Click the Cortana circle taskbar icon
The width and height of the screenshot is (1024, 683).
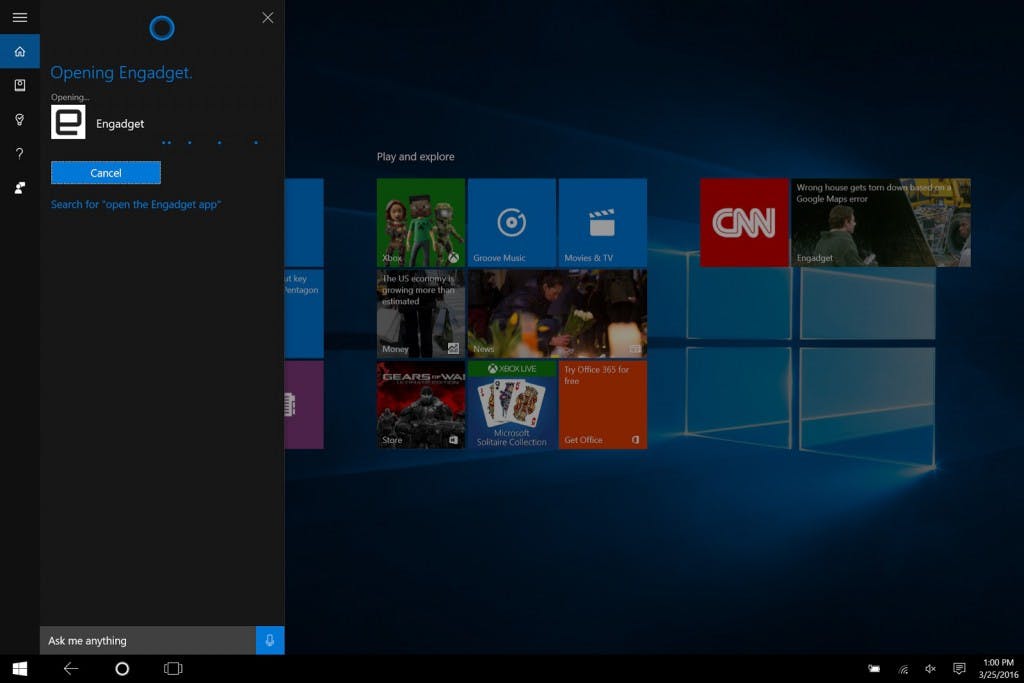pos(122,669)
